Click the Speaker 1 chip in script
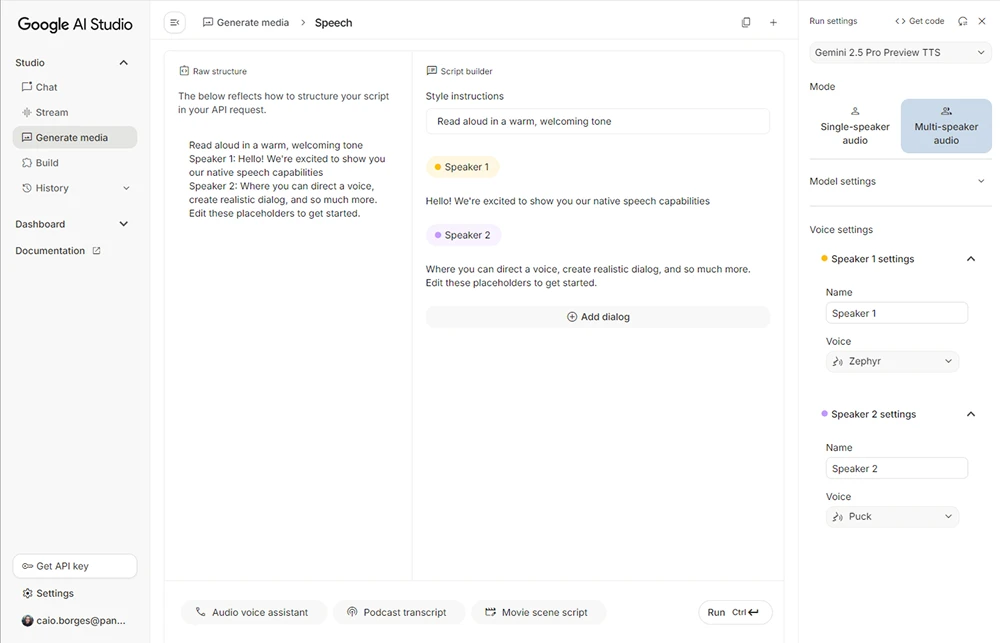This screenshot has width=1000, height=643. [x=462, y=167]
